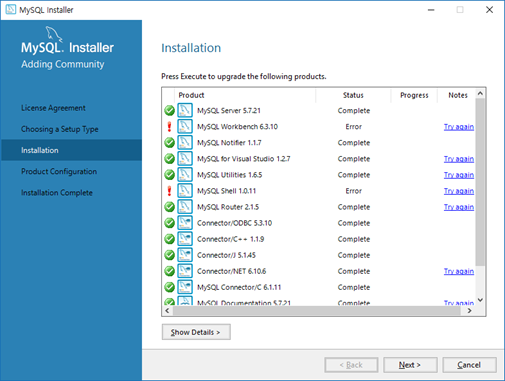Click the green check beside Connector/NET

169,271
